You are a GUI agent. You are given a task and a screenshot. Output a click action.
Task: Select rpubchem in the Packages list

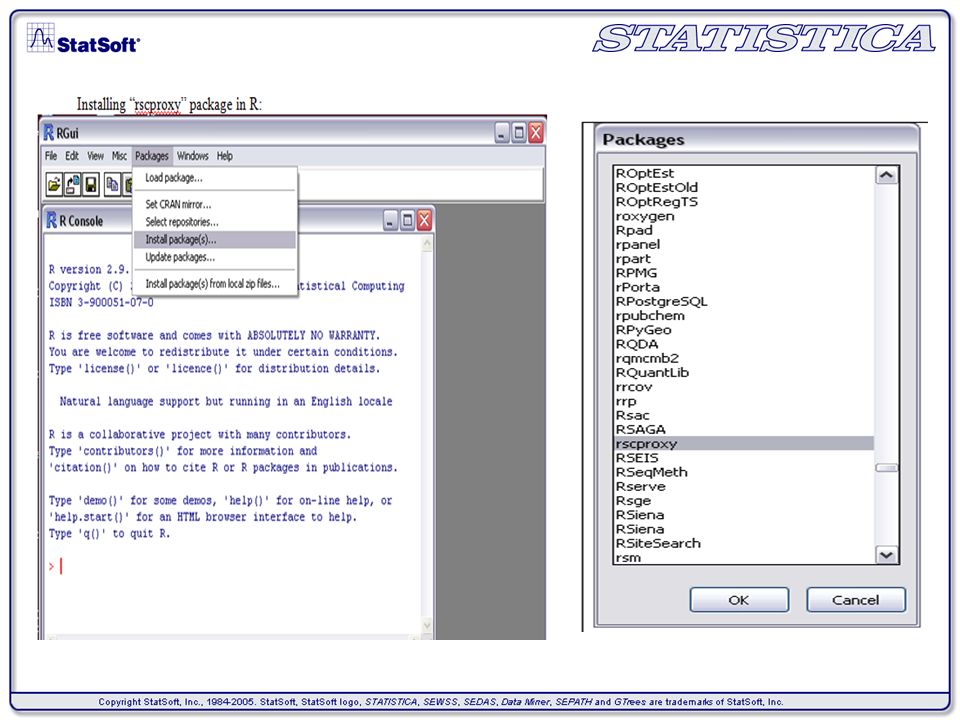[x=744, y=315]
